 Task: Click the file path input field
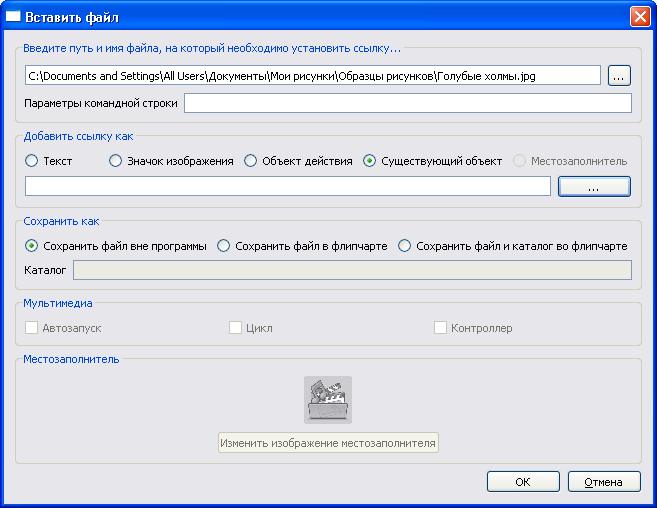pos(313,76)
